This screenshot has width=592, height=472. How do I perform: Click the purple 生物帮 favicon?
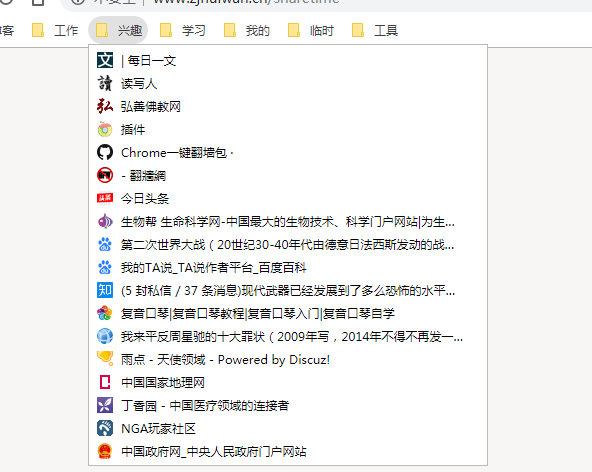[x=105, y=222]
